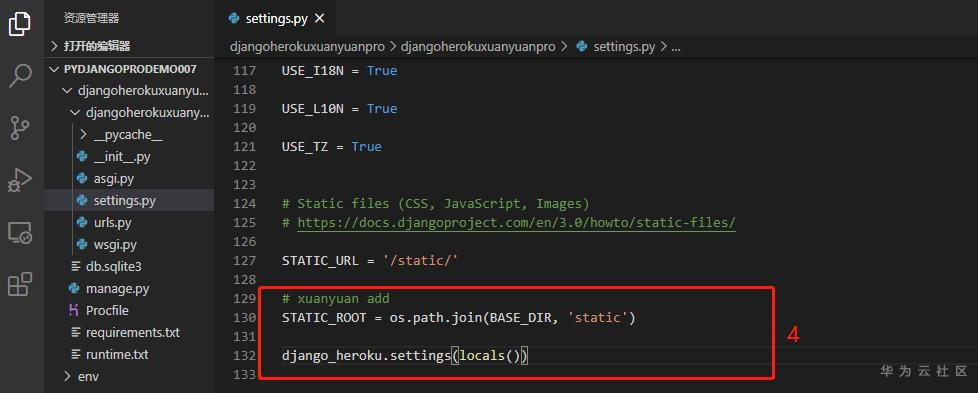Click the Python icon beside urls.py

coord(82,223)
